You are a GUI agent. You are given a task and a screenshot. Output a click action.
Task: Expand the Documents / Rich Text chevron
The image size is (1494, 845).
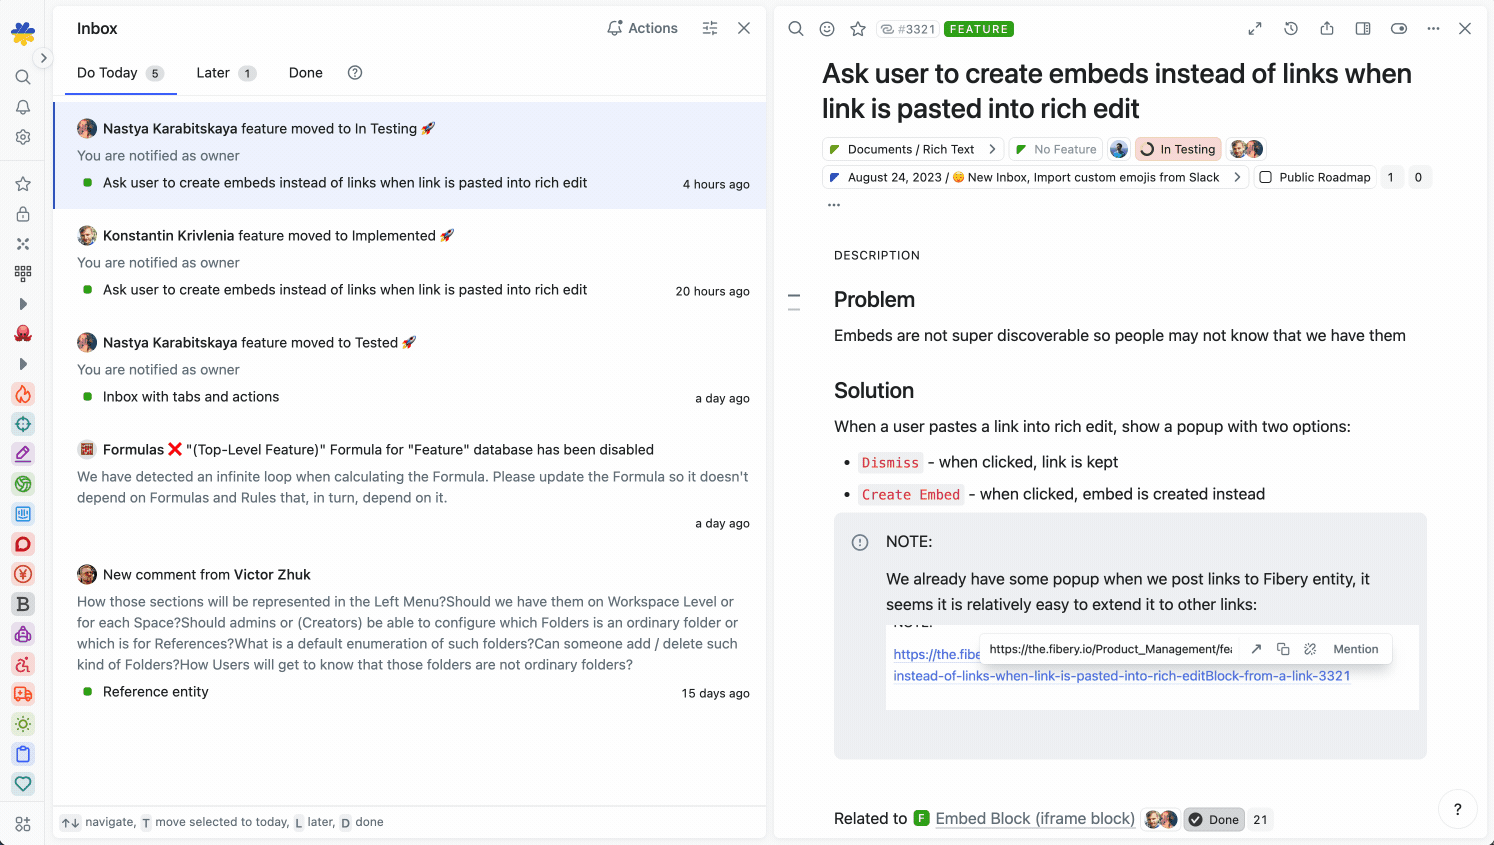click(992, 149)
